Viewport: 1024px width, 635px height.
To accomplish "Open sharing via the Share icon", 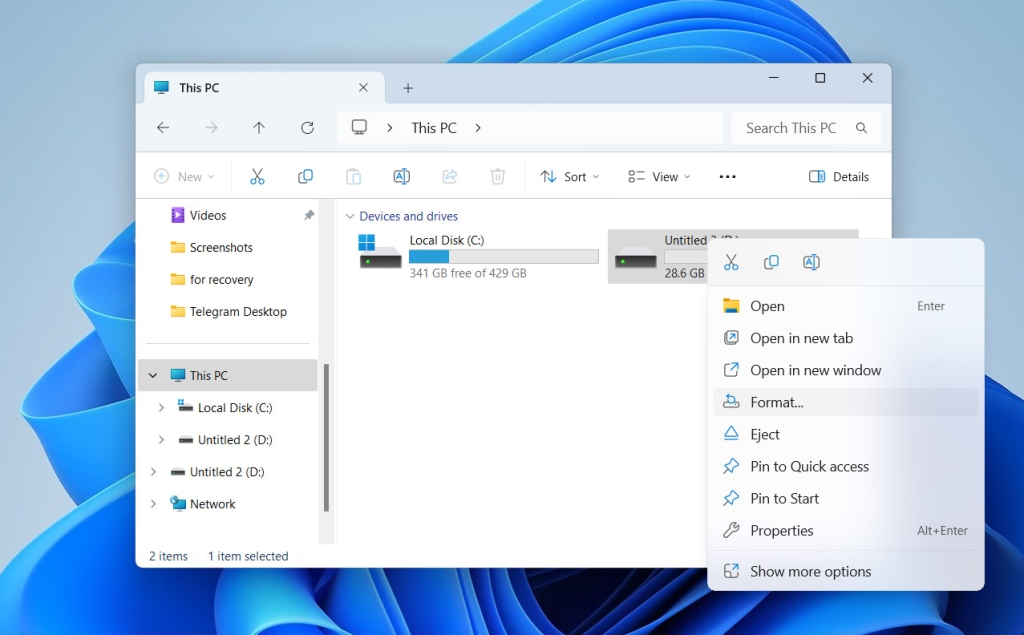I will [449, 176].
